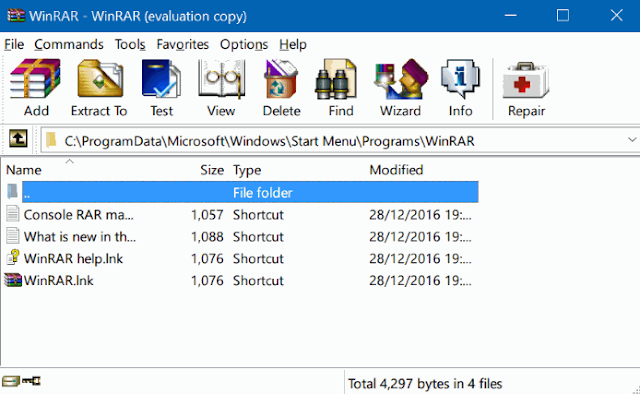Open the Commands menu
This screenshot has height=394, width=640.
[x=69, y=44]
